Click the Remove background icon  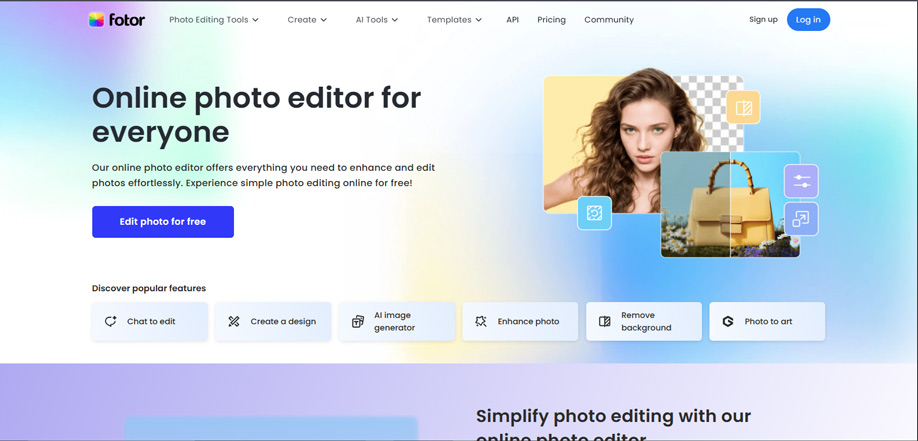pos(605,321)
